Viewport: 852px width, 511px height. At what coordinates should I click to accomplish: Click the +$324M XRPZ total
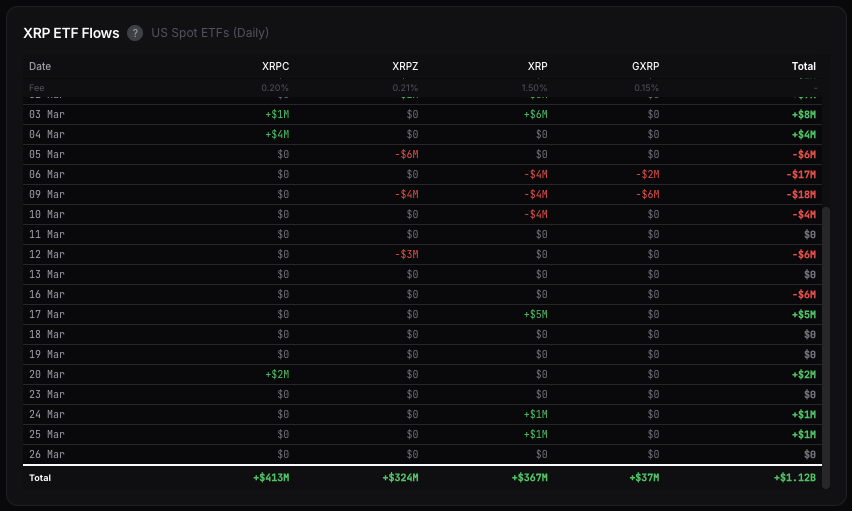(x=400, y=478)
